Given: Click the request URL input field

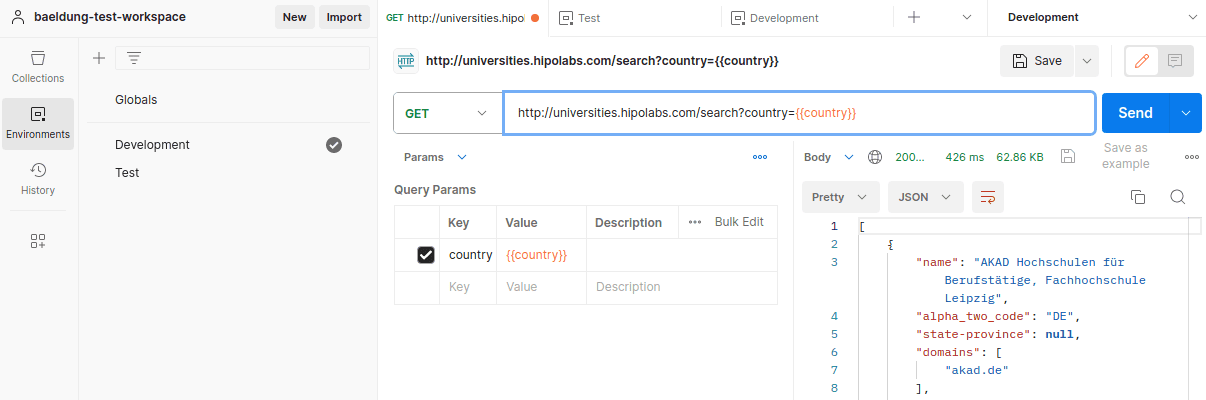Looking at the screenshot, I should (798, 113).
